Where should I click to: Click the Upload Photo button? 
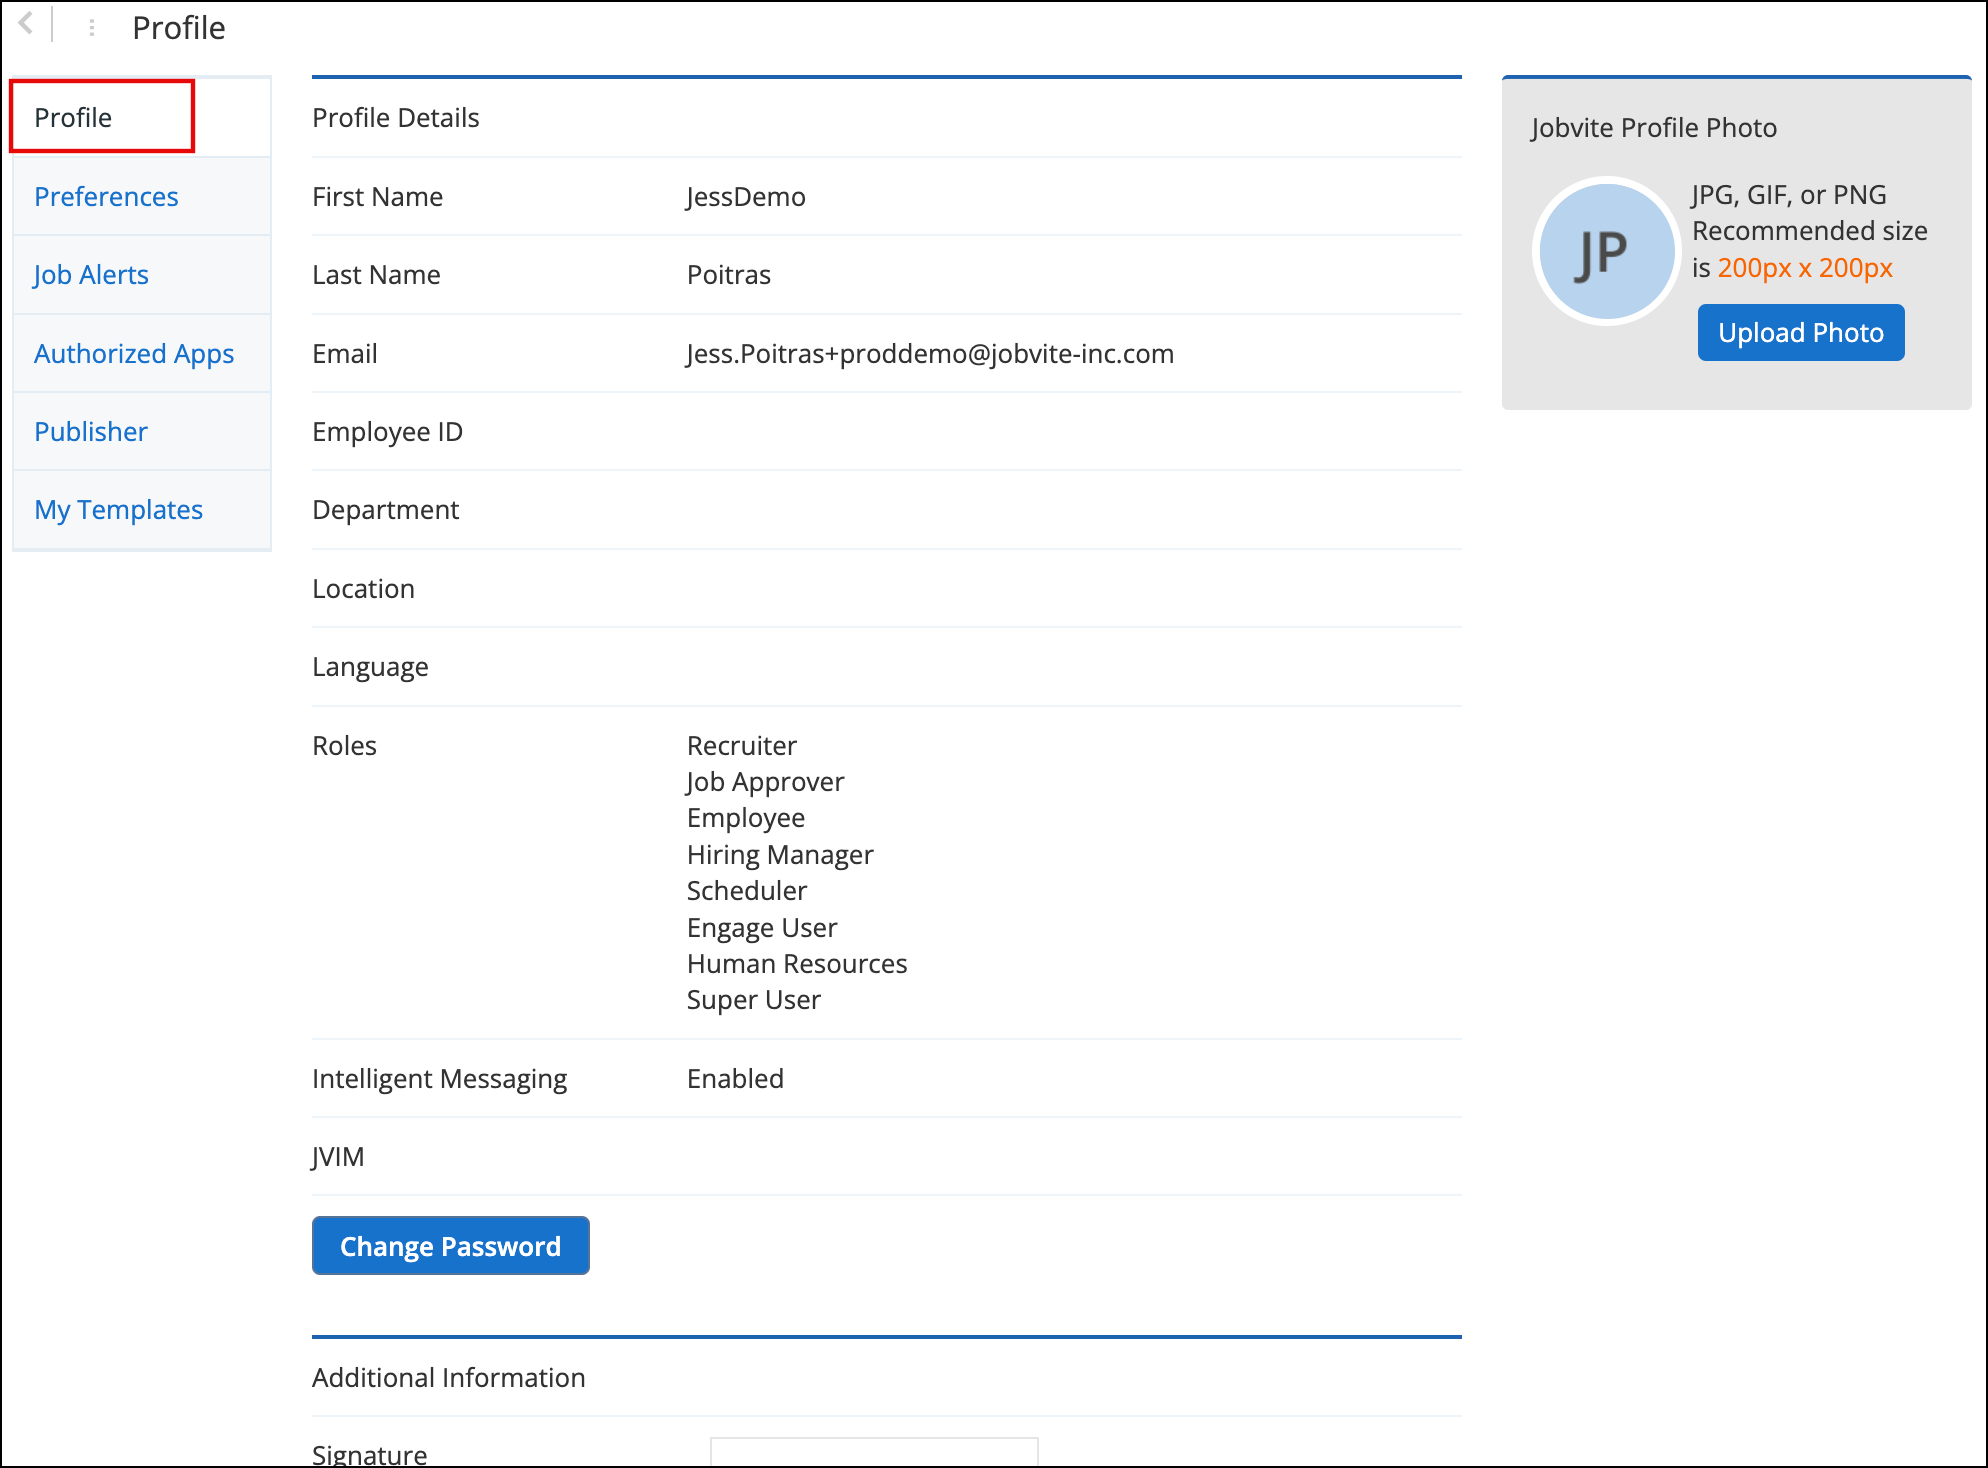(x=1800, y=332)
